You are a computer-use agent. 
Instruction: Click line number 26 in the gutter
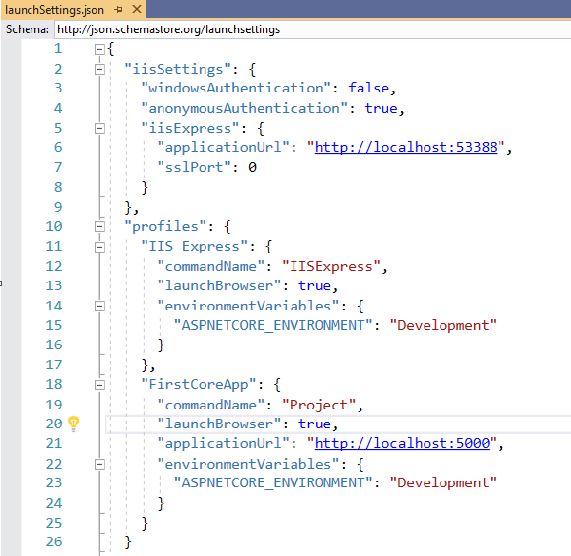tap(54, 541)
